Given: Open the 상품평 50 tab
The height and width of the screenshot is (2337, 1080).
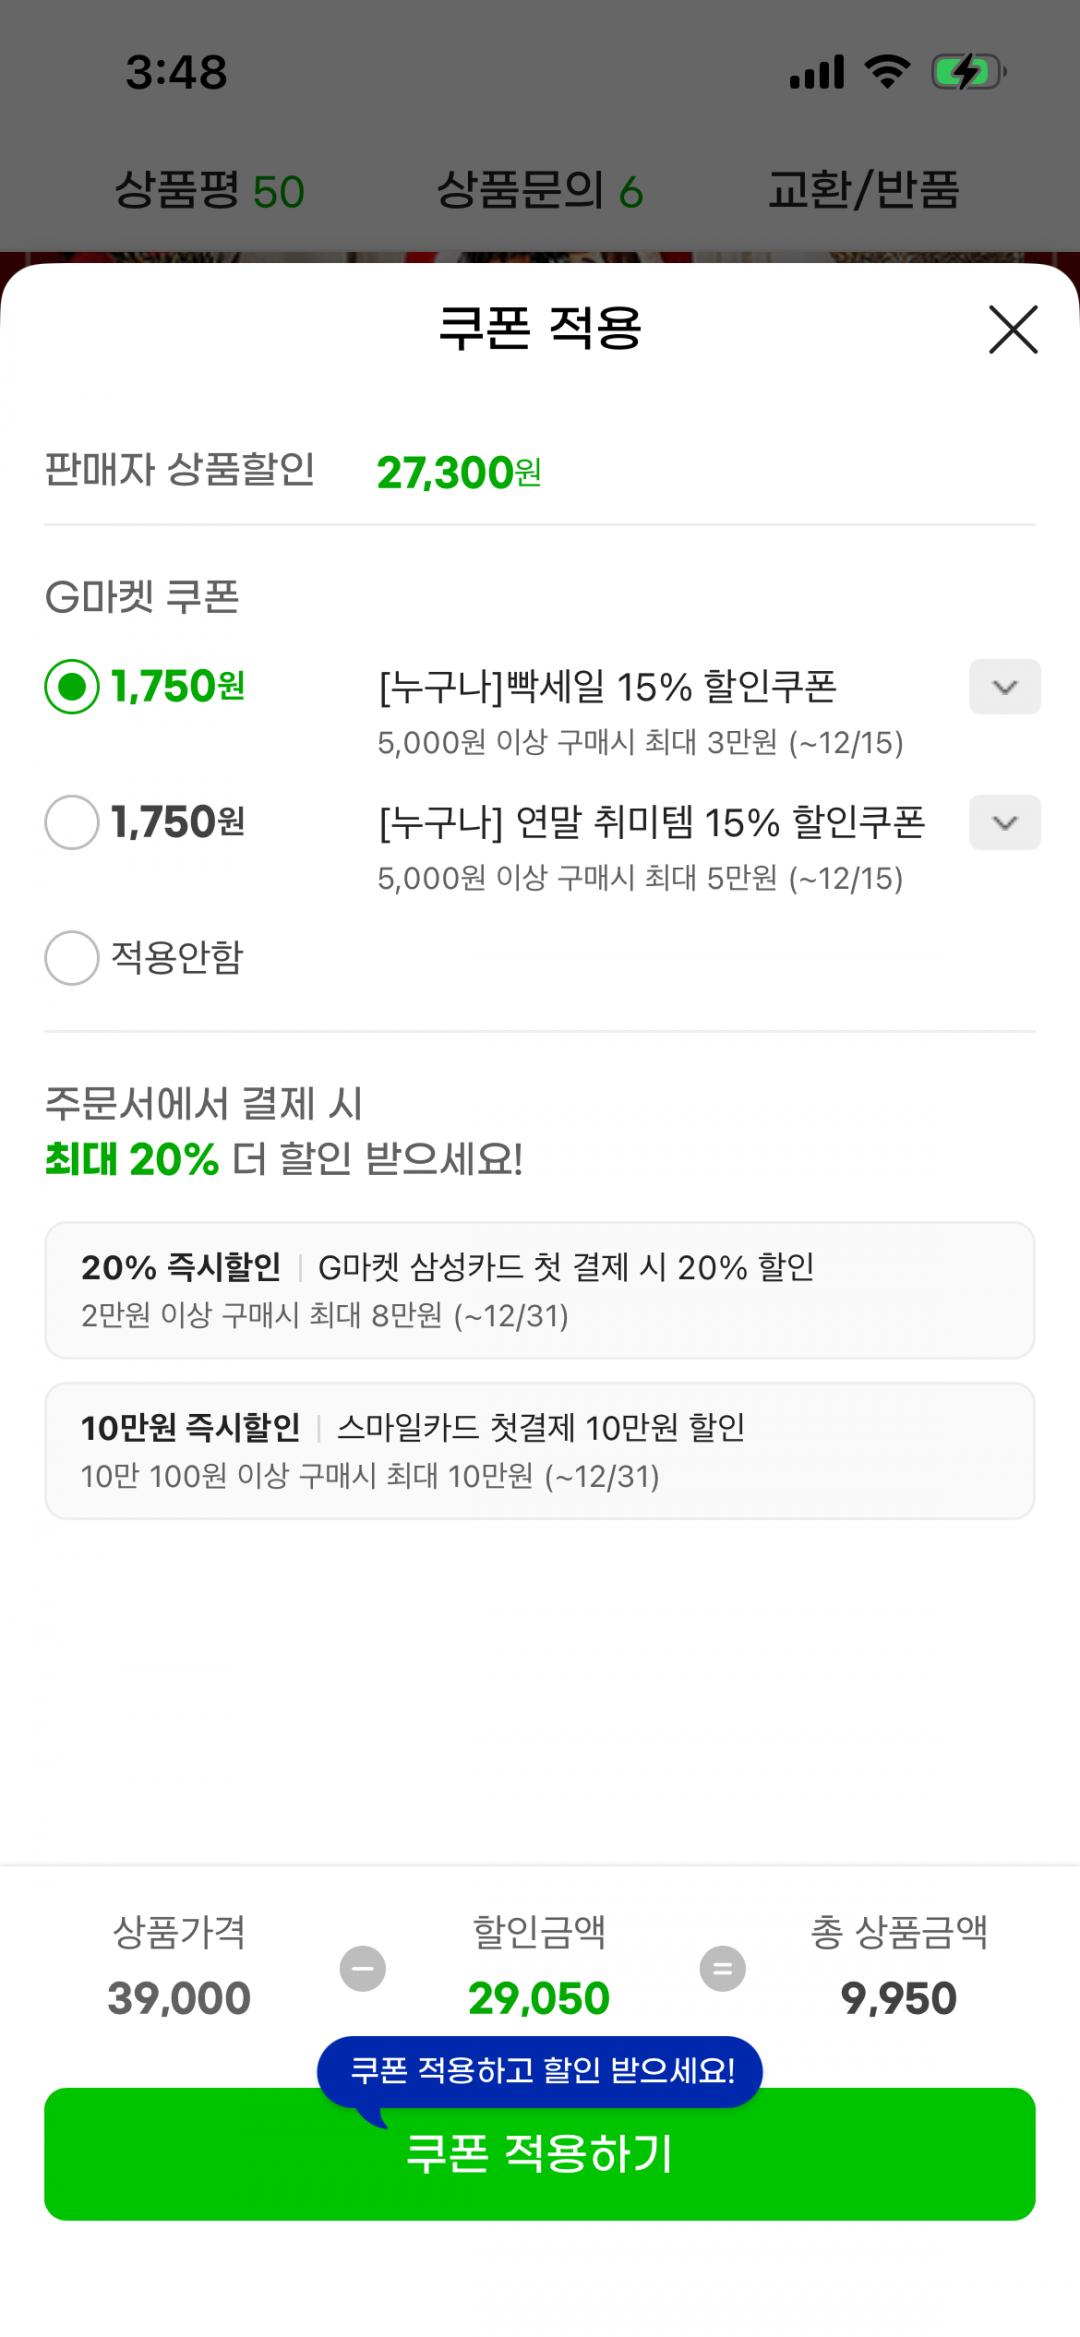Looking at the screenshot, I should [x=209, y=190].
